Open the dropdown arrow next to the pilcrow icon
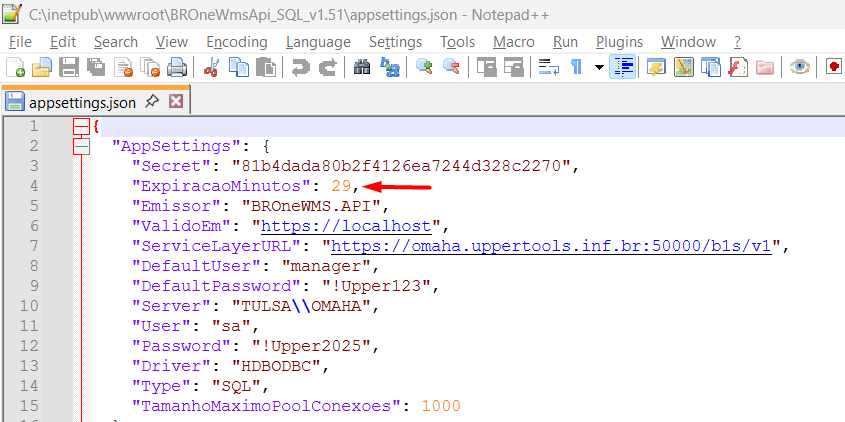 pos(599,67)
